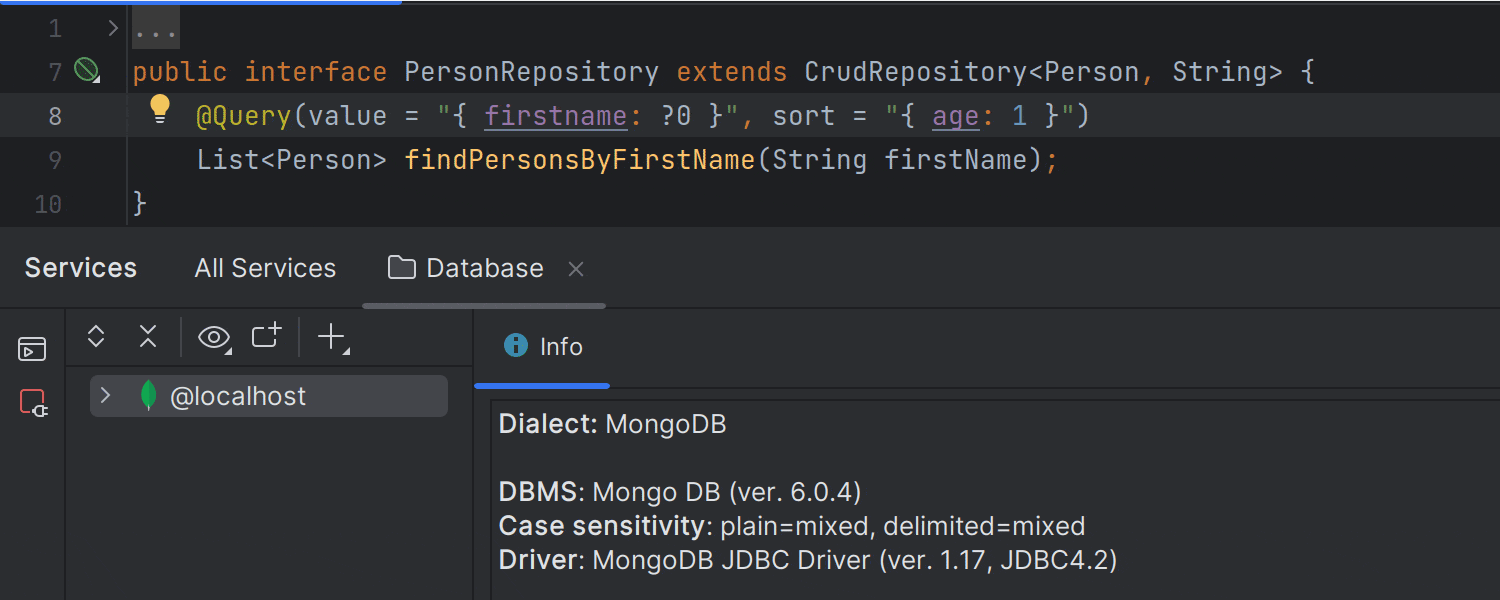1500x600 pixels.
Task: Select the Services tool window icon on left sidebar
Action: pos(31,348)
